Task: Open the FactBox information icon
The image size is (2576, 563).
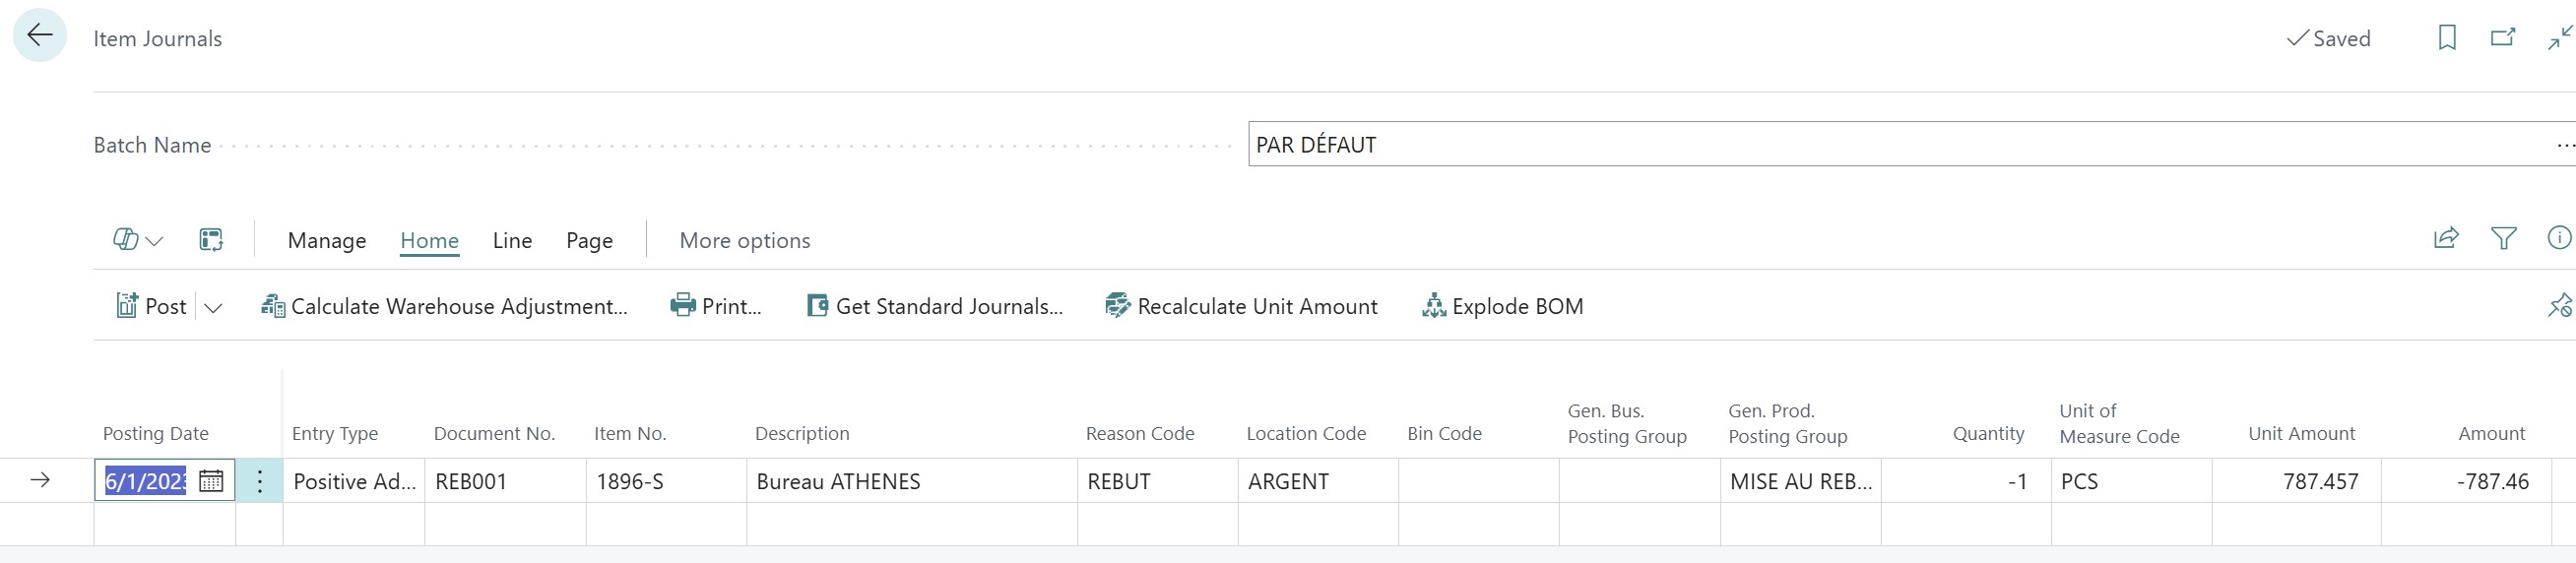Action: click(x=2559, y=238)
